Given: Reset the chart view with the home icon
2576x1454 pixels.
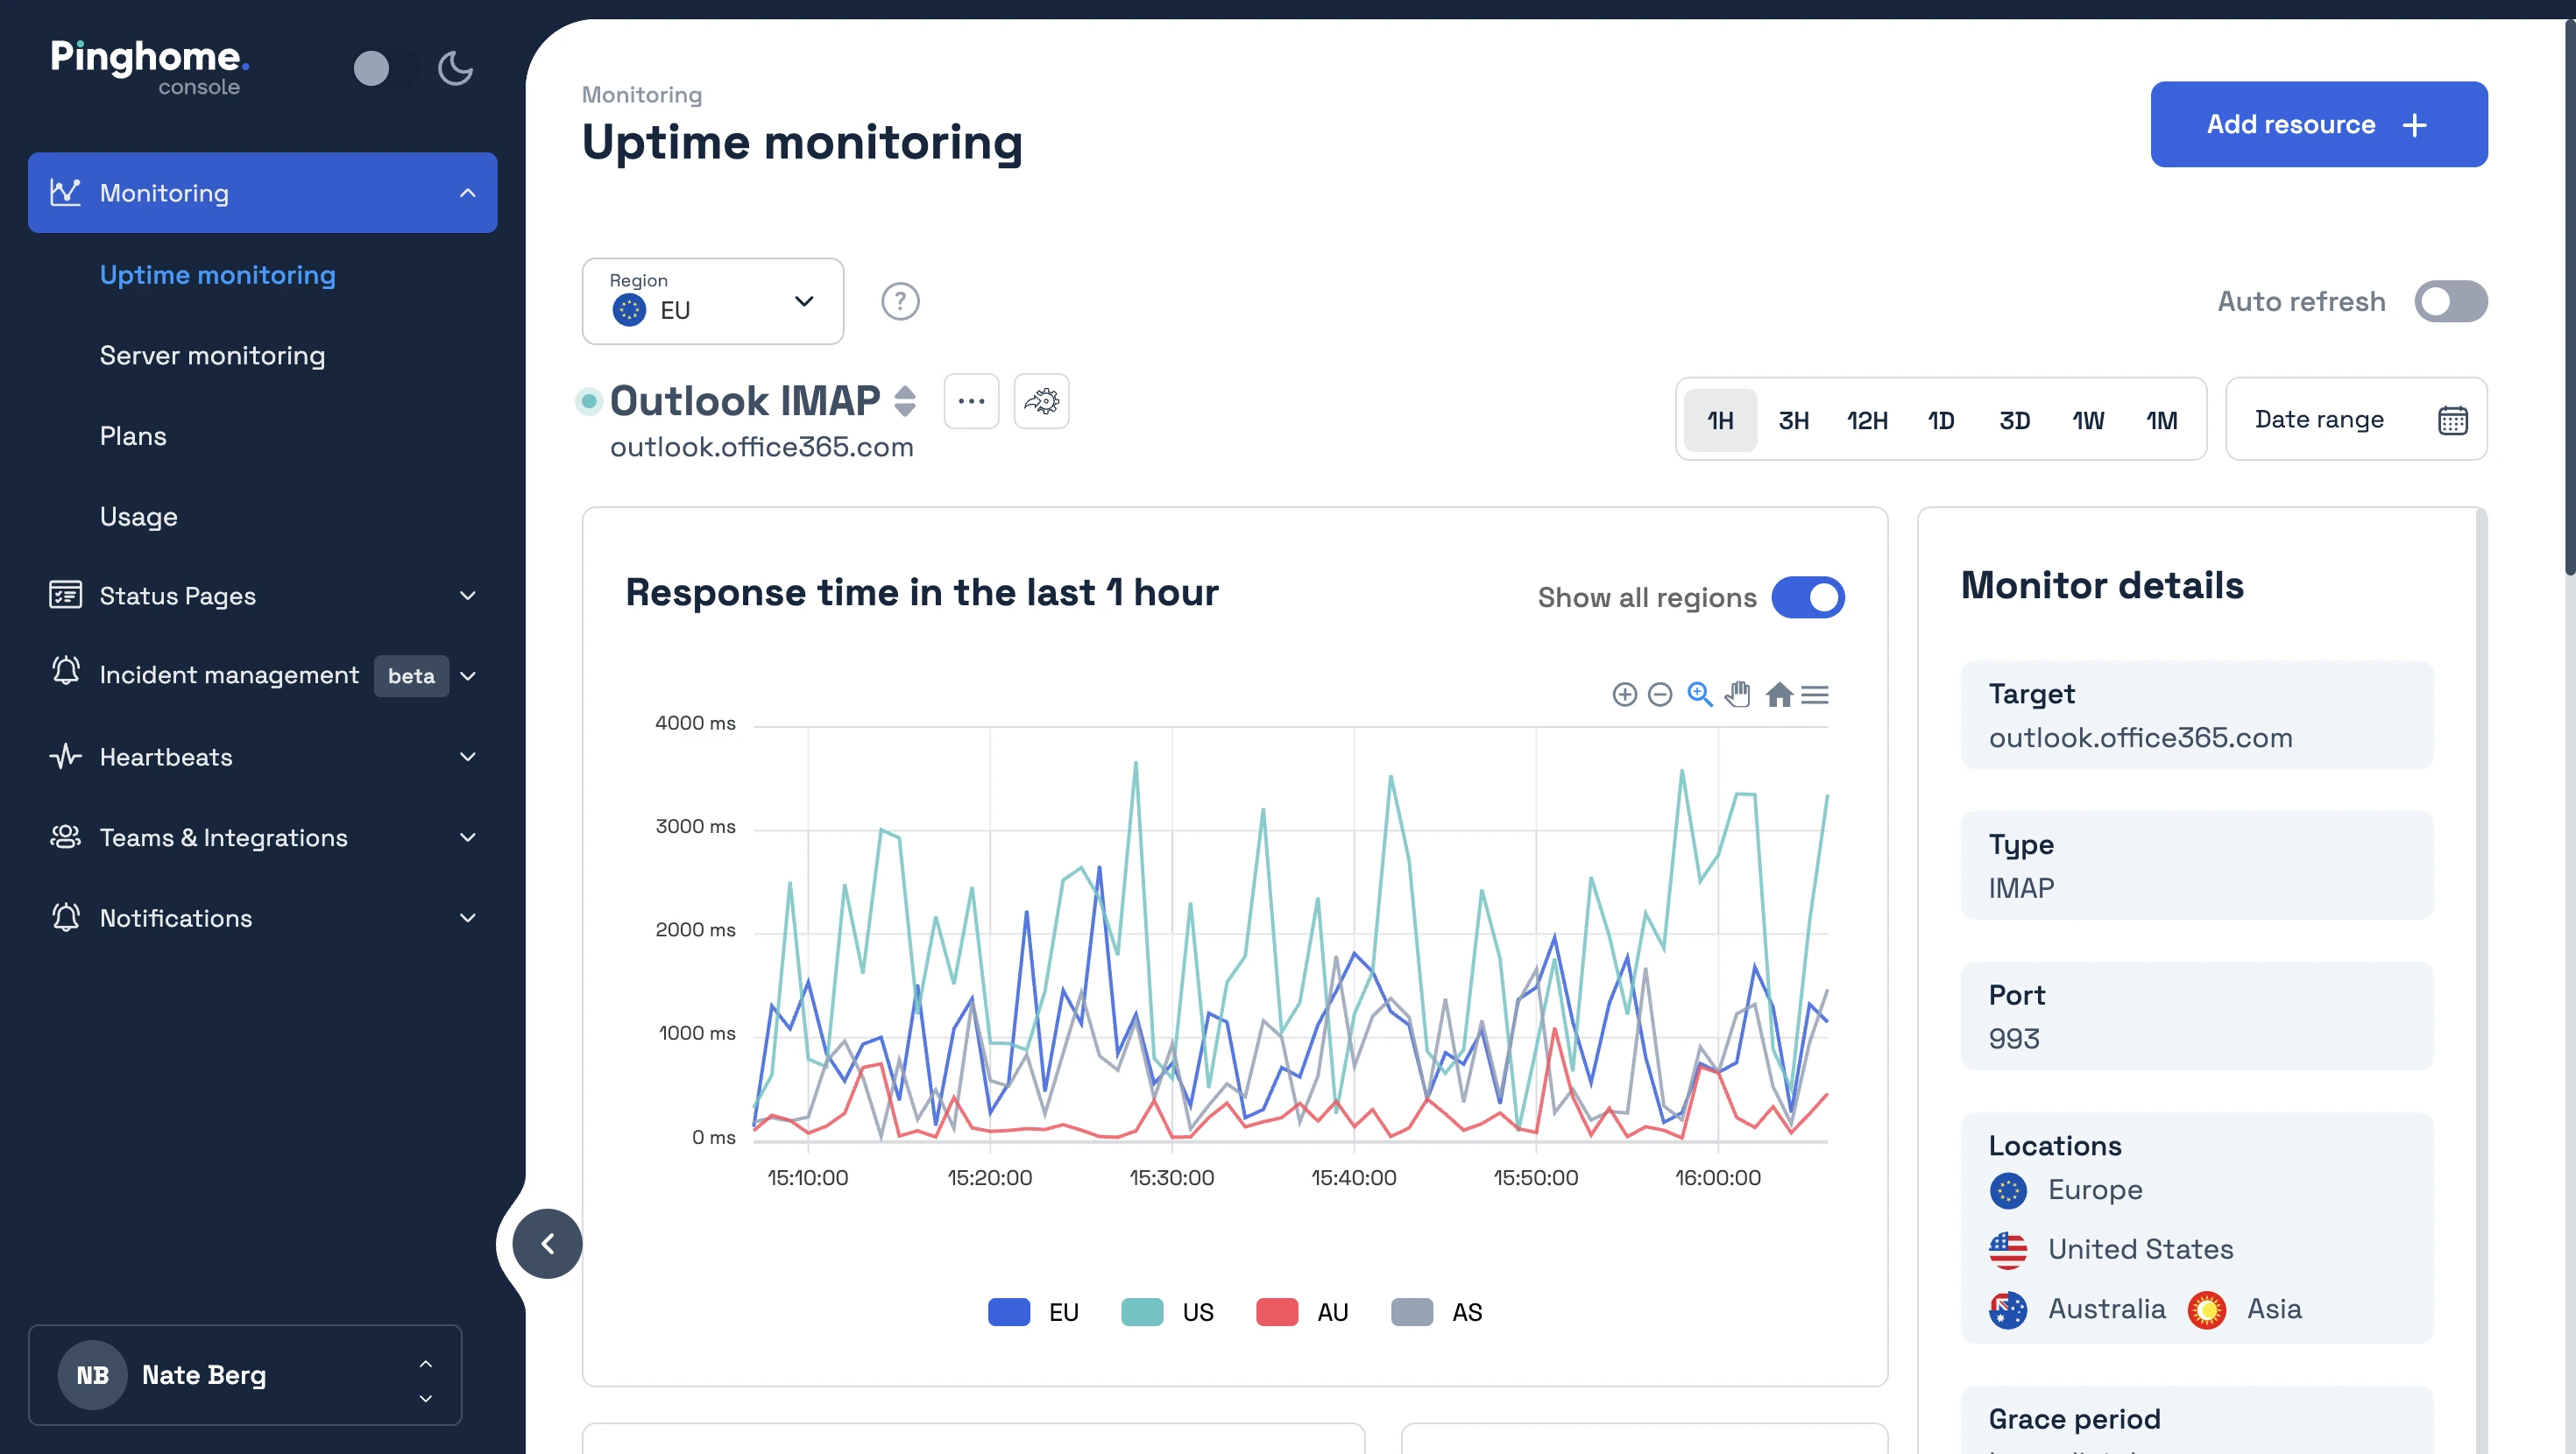Looking at the screenshot, I should coord(1779,693).
